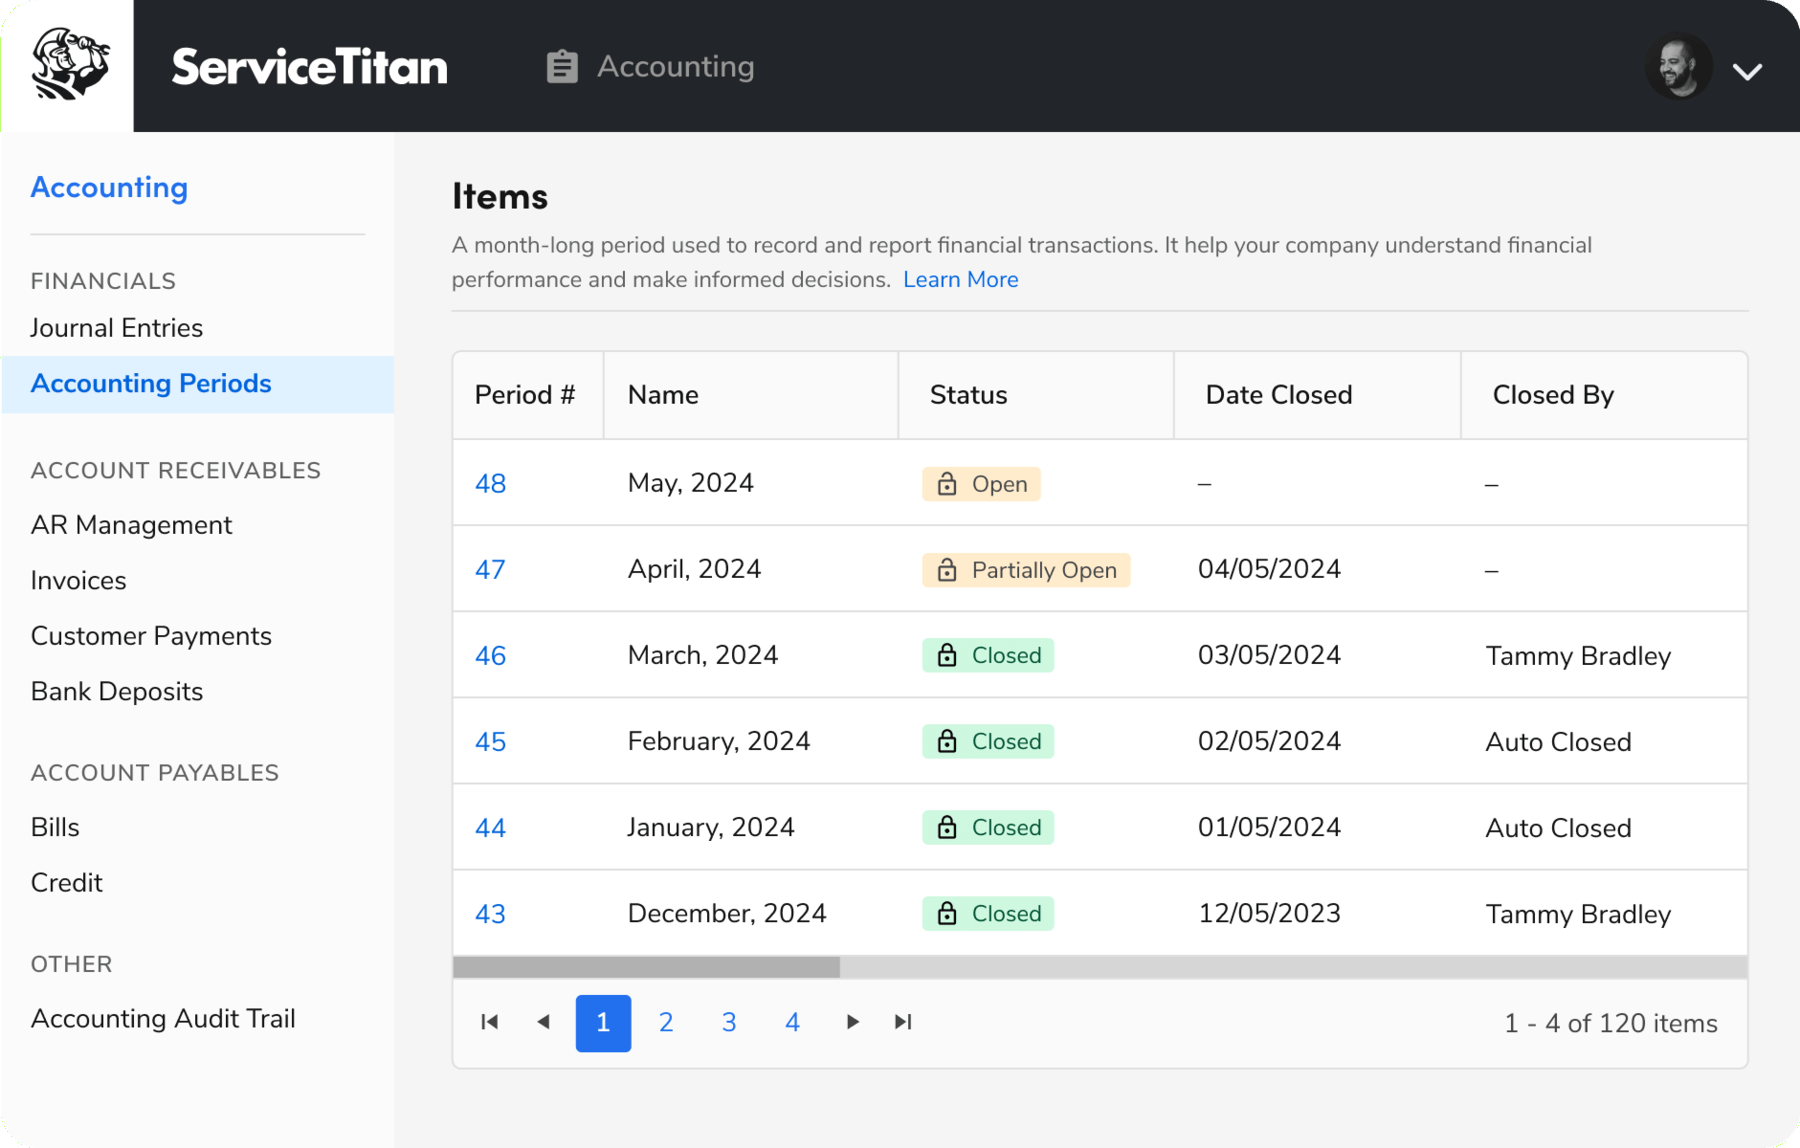Click the Accounting clipboard icon in header
Image resolution: width=1800 pixels, height=1148 pixels.
562,66
